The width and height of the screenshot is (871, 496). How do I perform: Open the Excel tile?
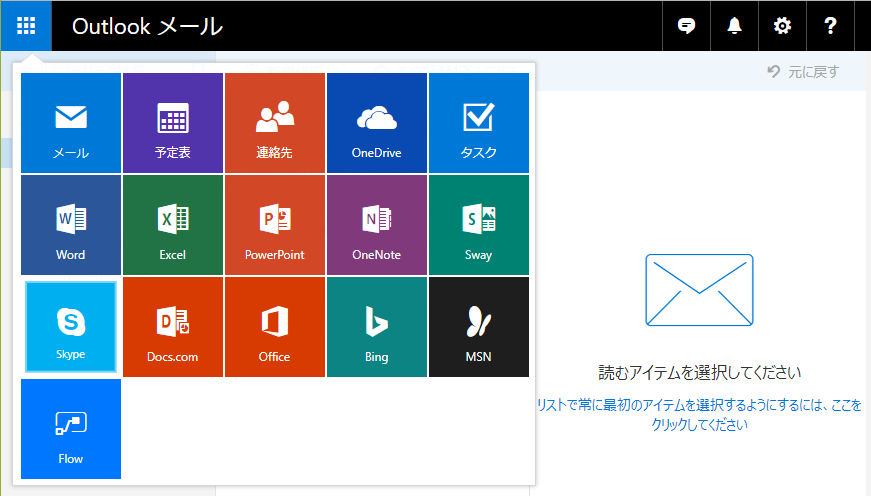173,225
